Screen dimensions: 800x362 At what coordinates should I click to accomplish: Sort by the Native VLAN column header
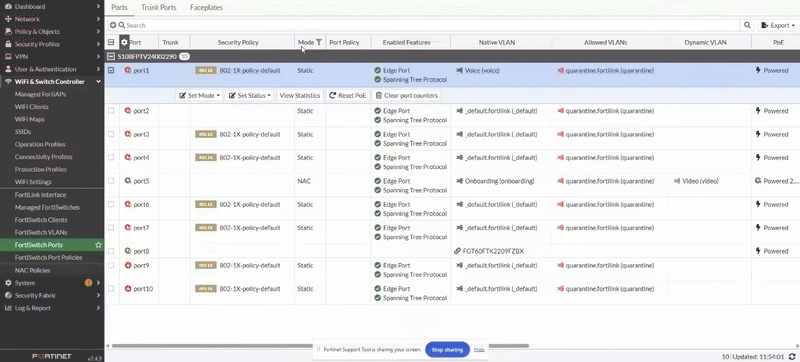(496, 42)
